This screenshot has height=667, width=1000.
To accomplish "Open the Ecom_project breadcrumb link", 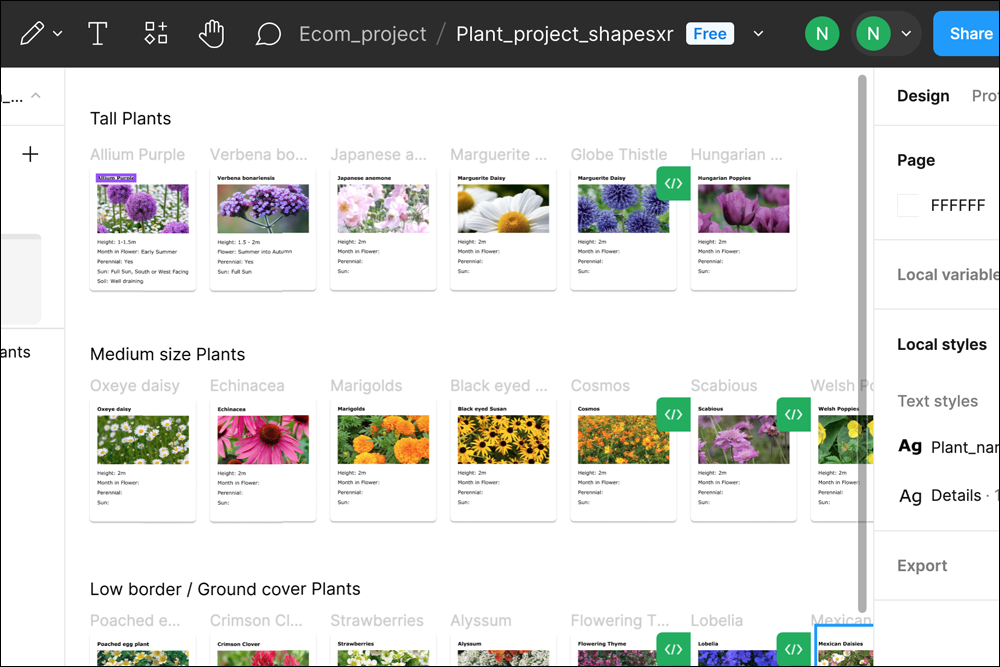I will tap(362, 34).
